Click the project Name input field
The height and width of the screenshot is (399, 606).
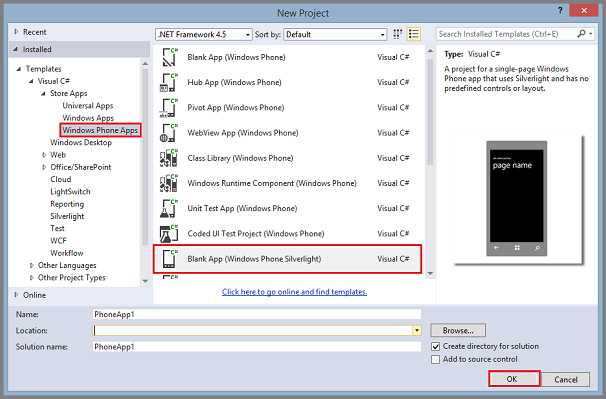[257, 314]
